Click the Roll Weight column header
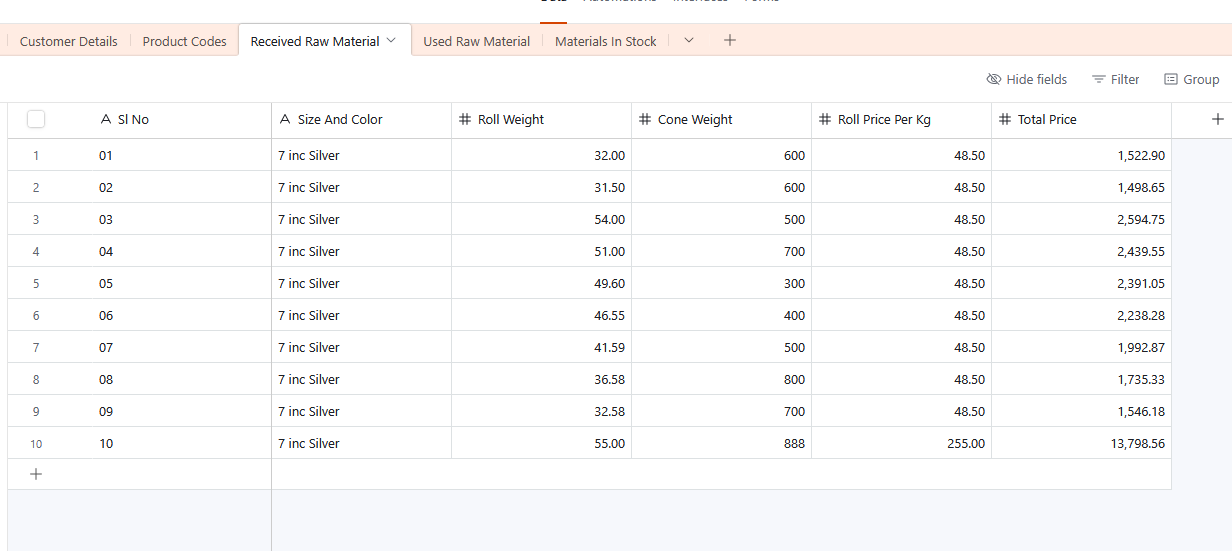Image resolution: width=1232 pixels, height=551 pixels. [541, 119]
